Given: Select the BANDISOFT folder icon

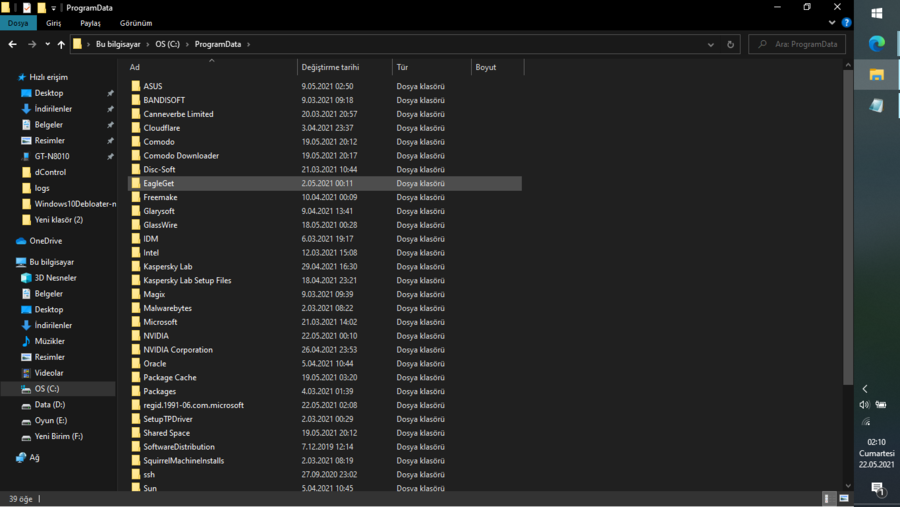Looking at the screenshot, I should tap(135, 100).
